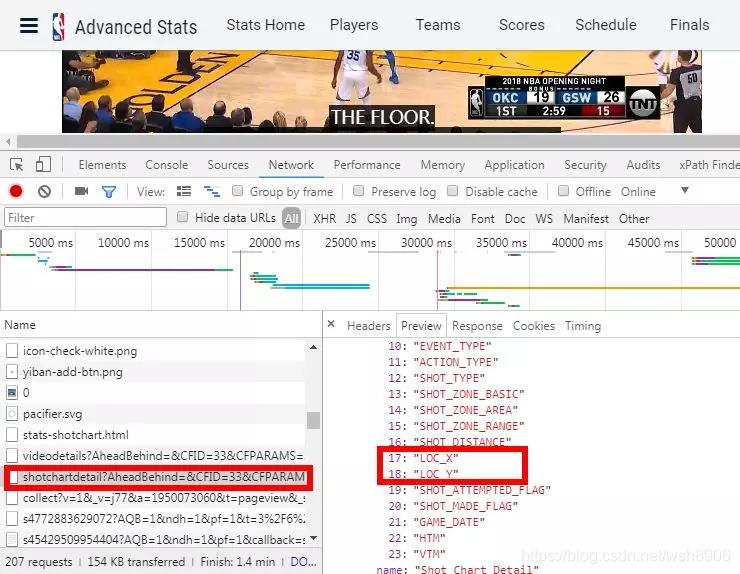Open the Timing tab
This screenshot has height=574, width=740.
coord(583,326)
